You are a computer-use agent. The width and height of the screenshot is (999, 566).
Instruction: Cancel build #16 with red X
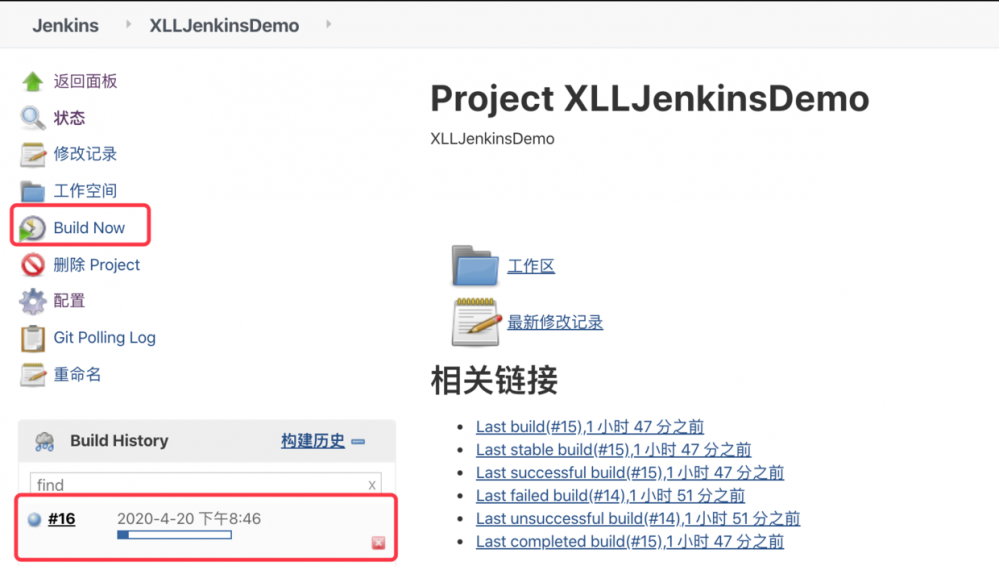point(378,542)
